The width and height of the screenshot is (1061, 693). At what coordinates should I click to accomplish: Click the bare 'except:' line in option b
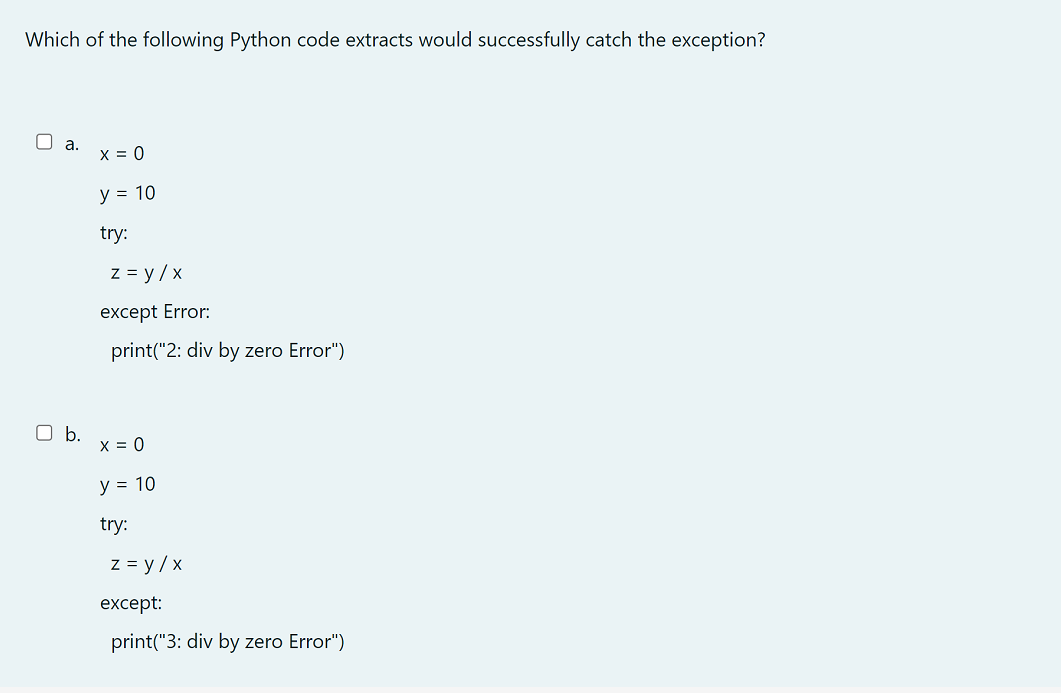131,603
